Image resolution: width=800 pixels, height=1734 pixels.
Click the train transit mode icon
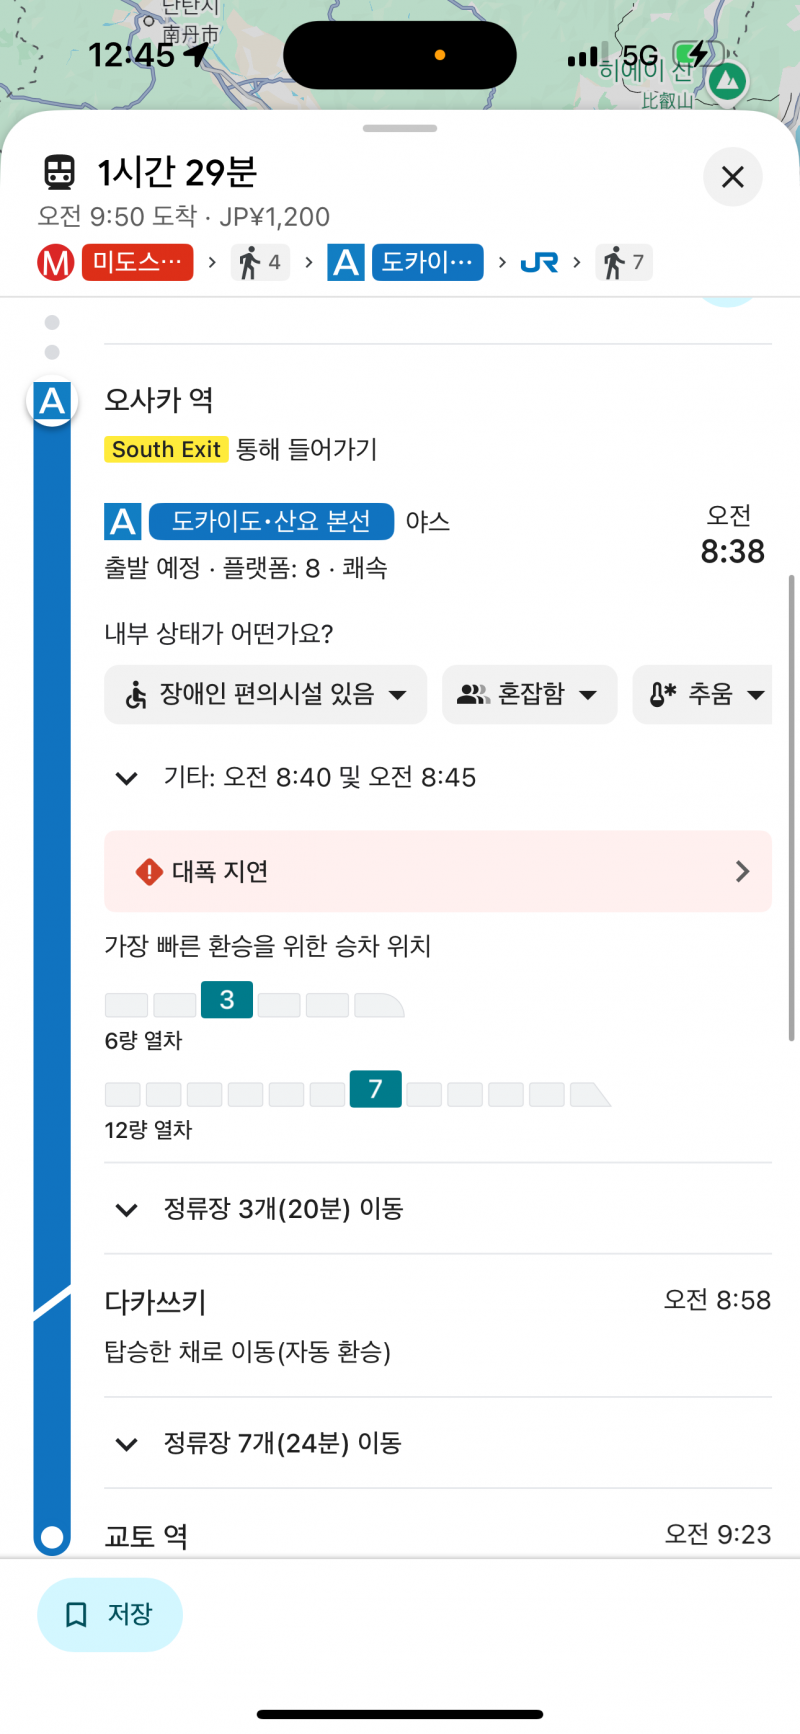(60, 172)
